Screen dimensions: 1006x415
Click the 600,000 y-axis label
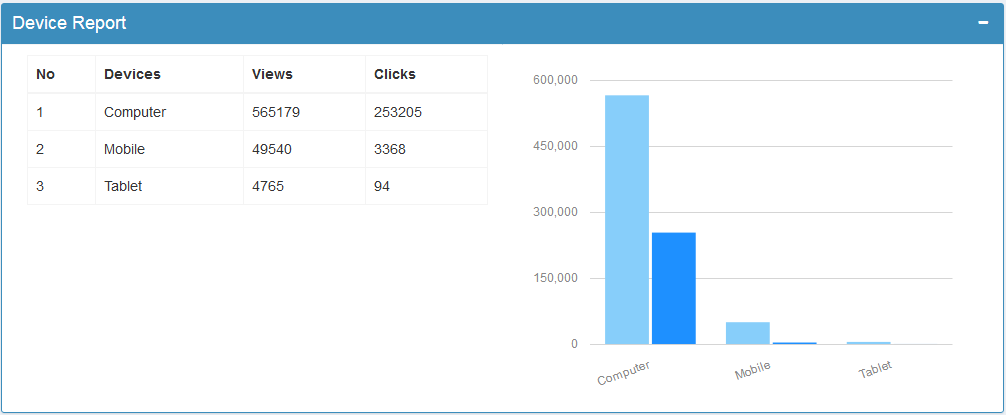pyautogui.click(x=558, y=80)
